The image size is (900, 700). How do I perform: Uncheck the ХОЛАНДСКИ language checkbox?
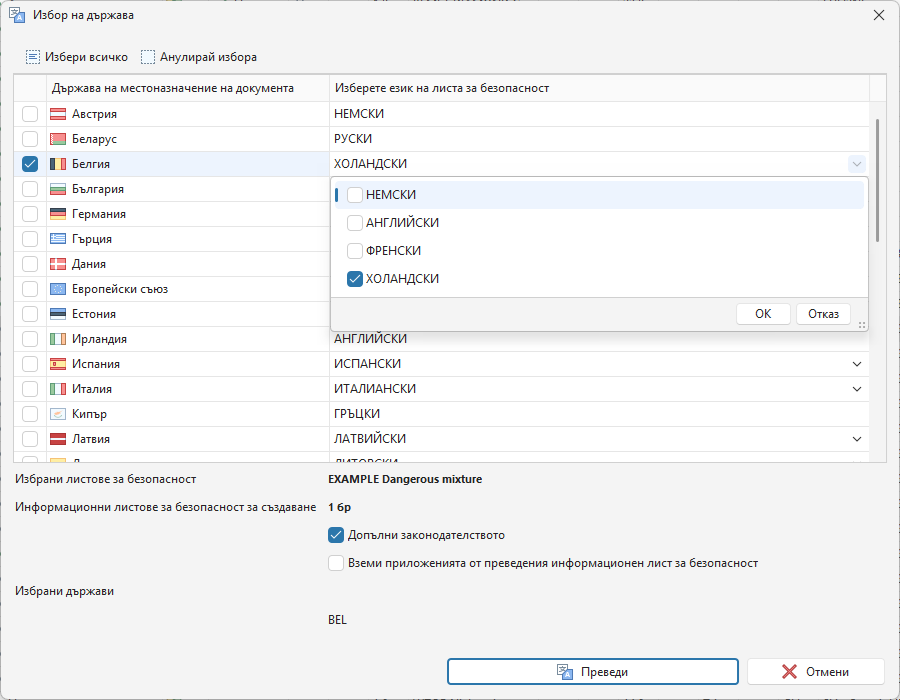[355, 279]
